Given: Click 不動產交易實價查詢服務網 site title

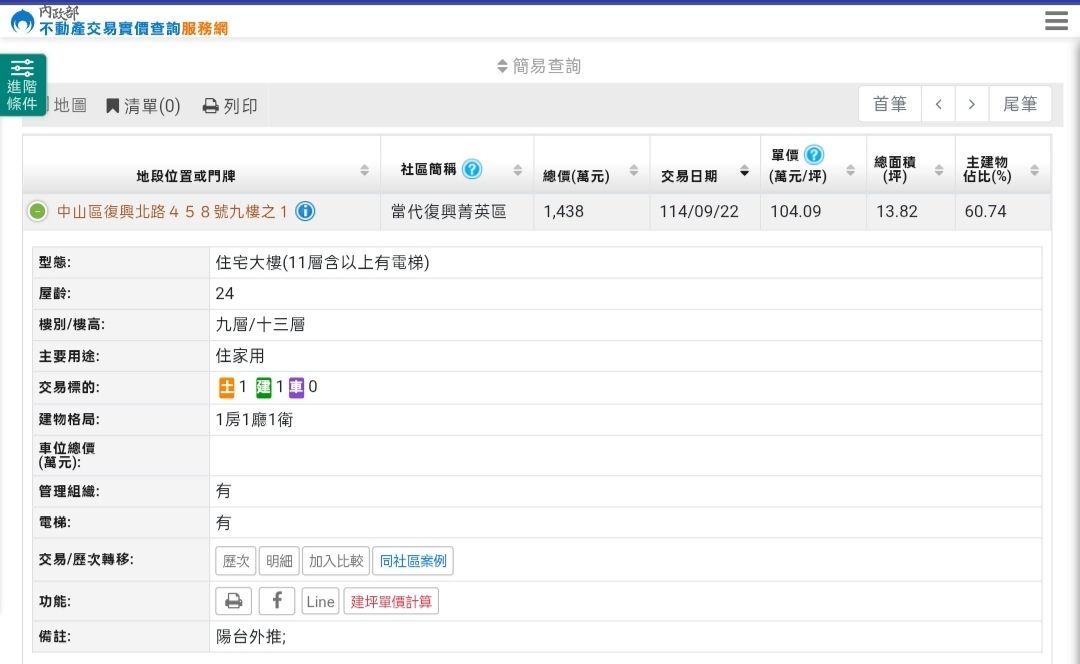Looking at the screenshot, I should click(134, 28).
